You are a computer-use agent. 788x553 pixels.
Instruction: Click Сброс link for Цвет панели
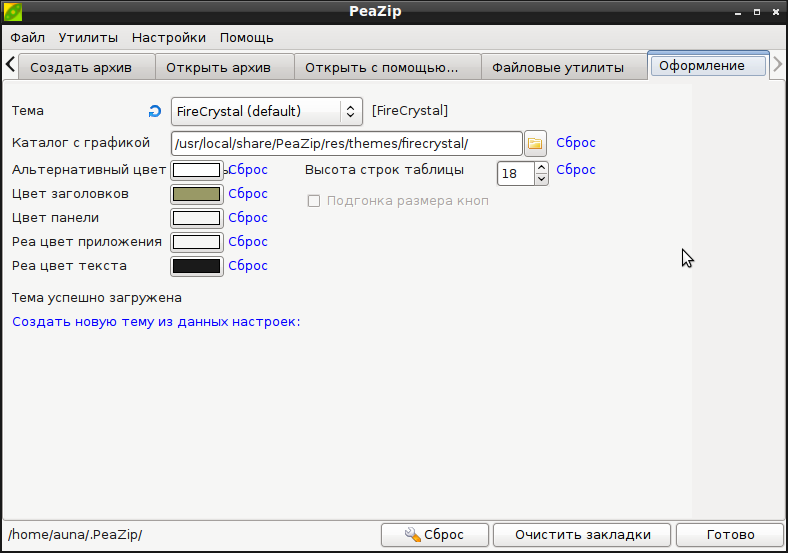[248, 218]
